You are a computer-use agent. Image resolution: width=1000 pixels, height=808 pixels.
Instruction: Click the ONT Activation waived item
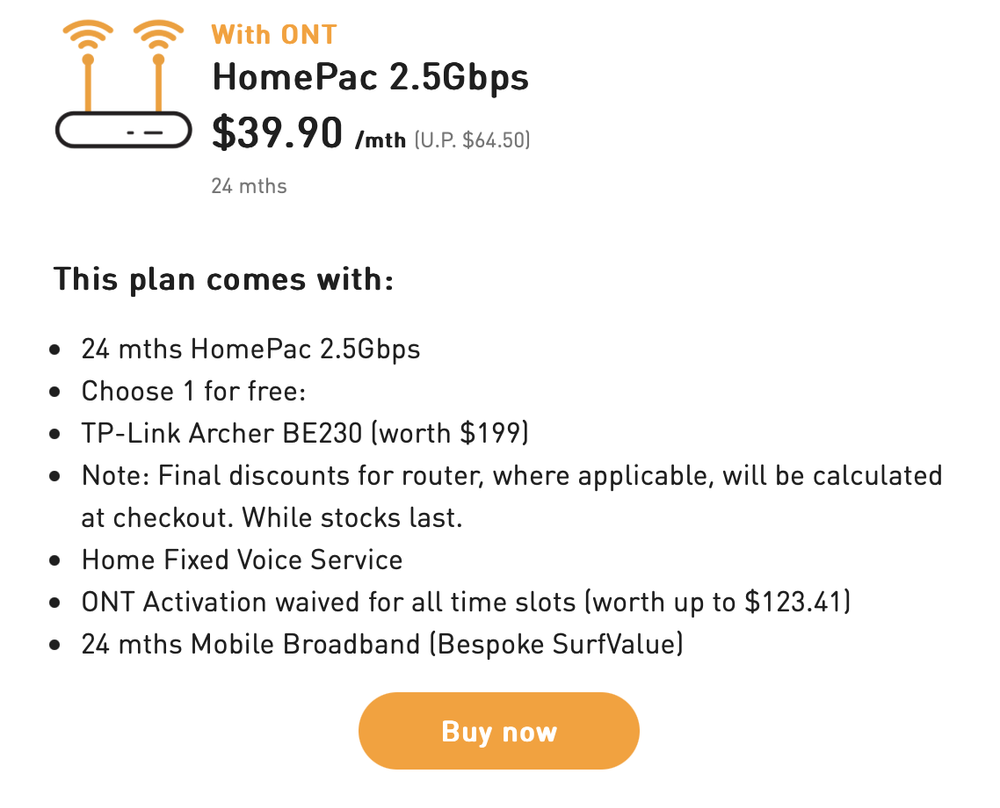pos(466,601)
